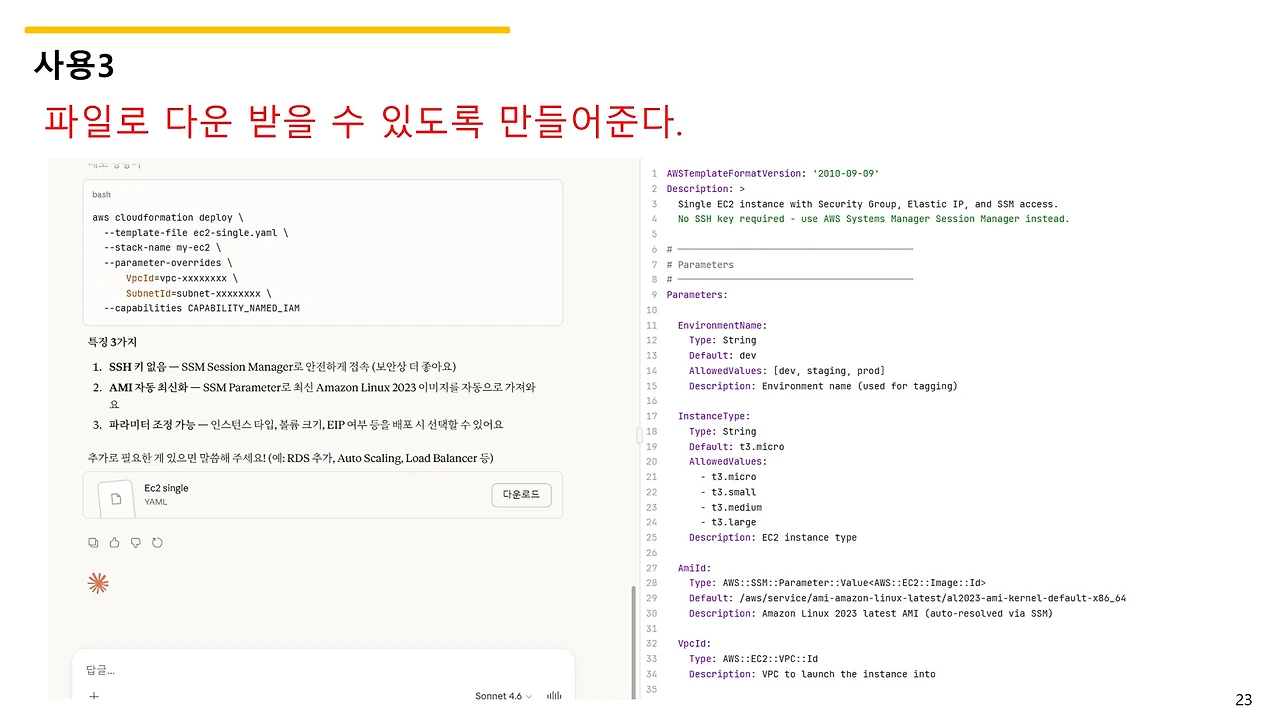Copy the Claude response using the copy icon
Image resolution: width=1280 pixels, height=720 pixels.
click(x=93, y=542)
